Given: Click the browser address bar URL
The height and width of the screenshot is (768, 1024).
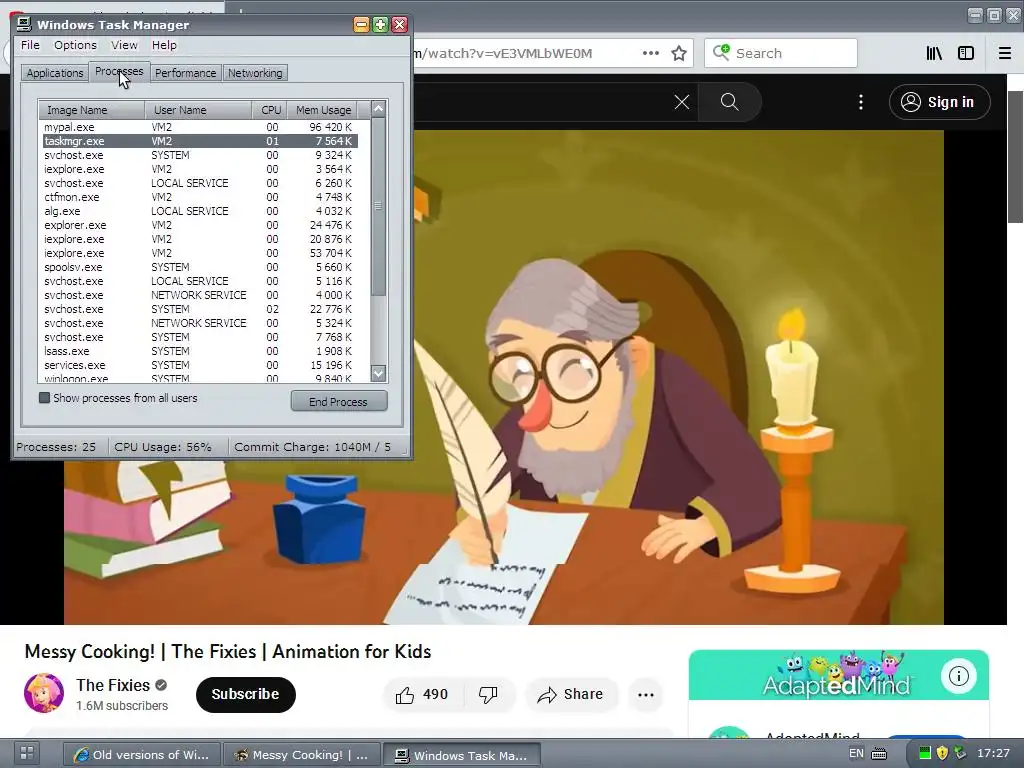Looking at the screenshot, I should click(x=503, y=53).
